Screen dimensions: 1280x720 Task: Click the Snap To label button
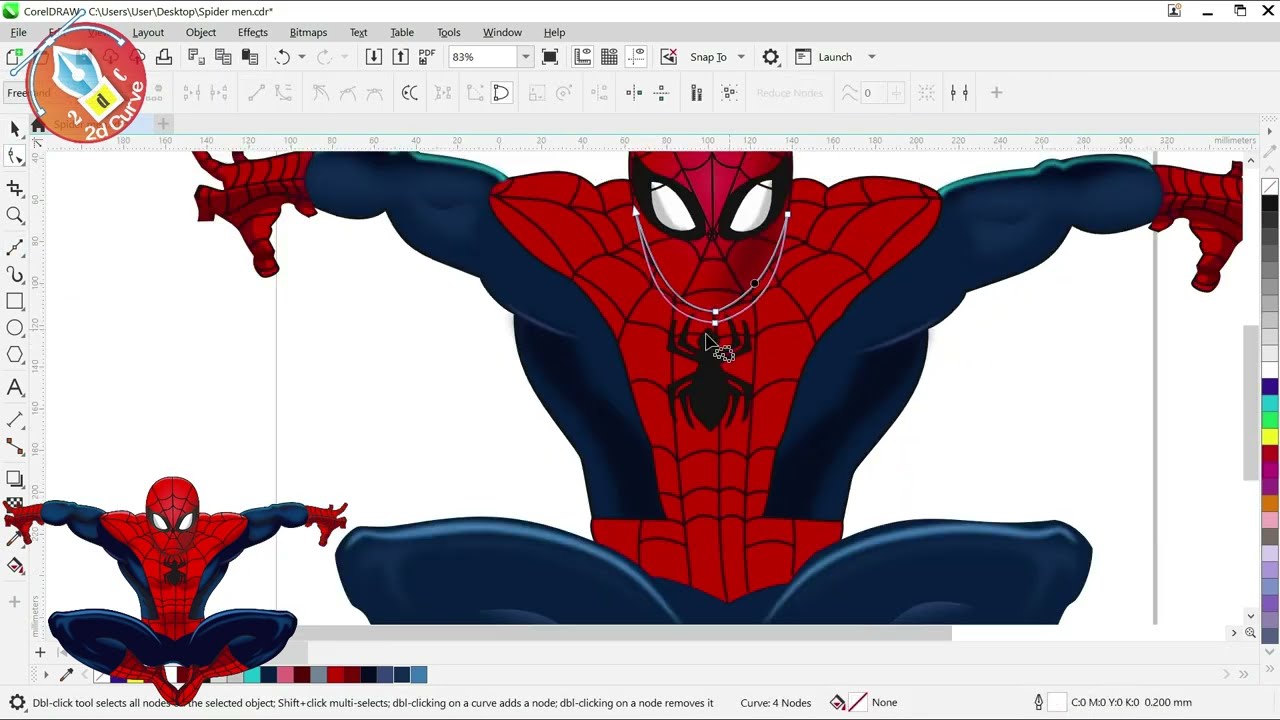(x=708, y=57)
